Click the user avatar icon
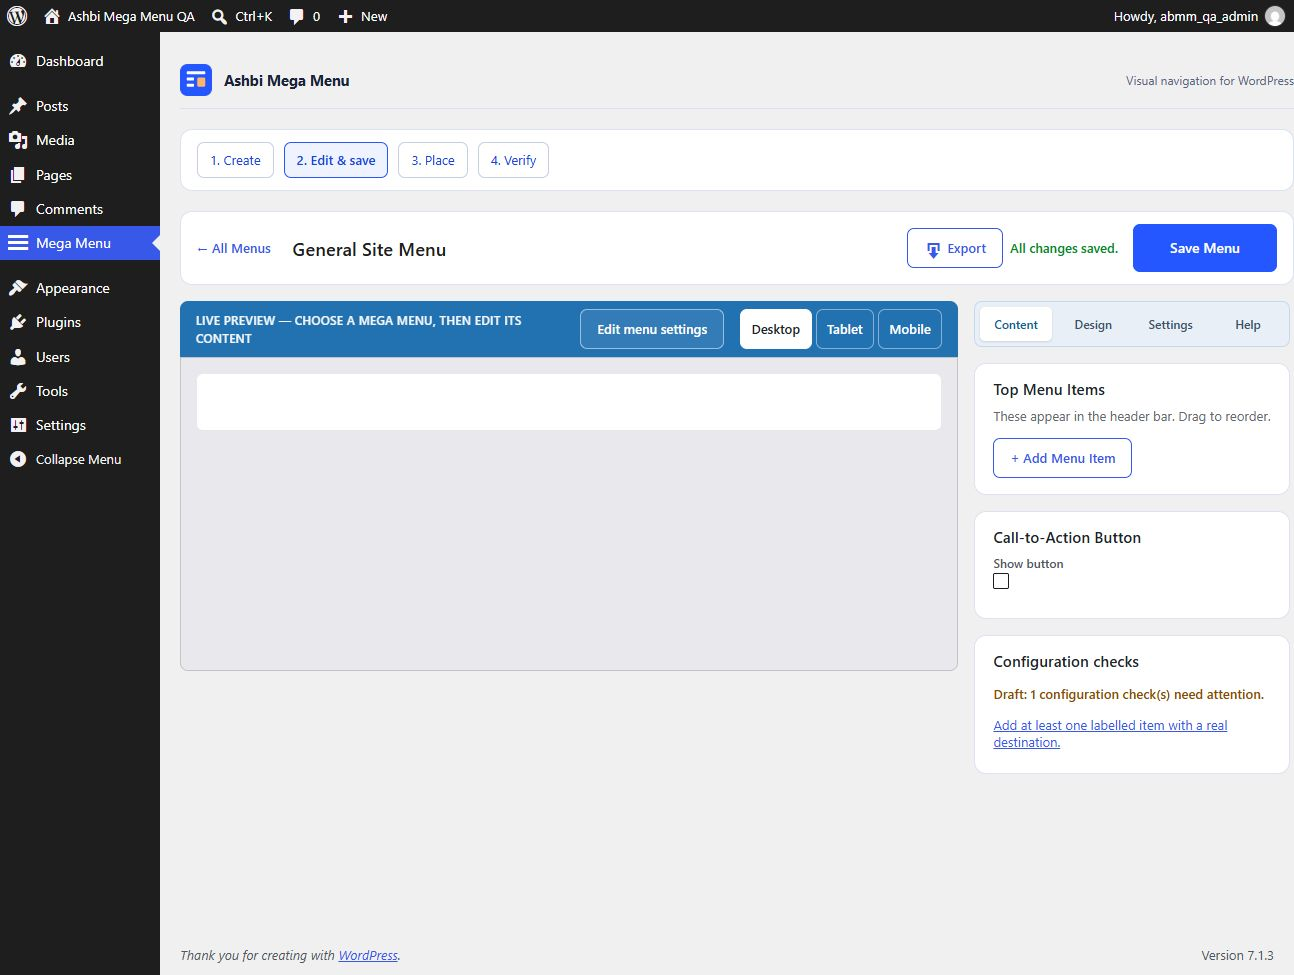The height and width of the screenshot is (975, 1294). 1274,16
